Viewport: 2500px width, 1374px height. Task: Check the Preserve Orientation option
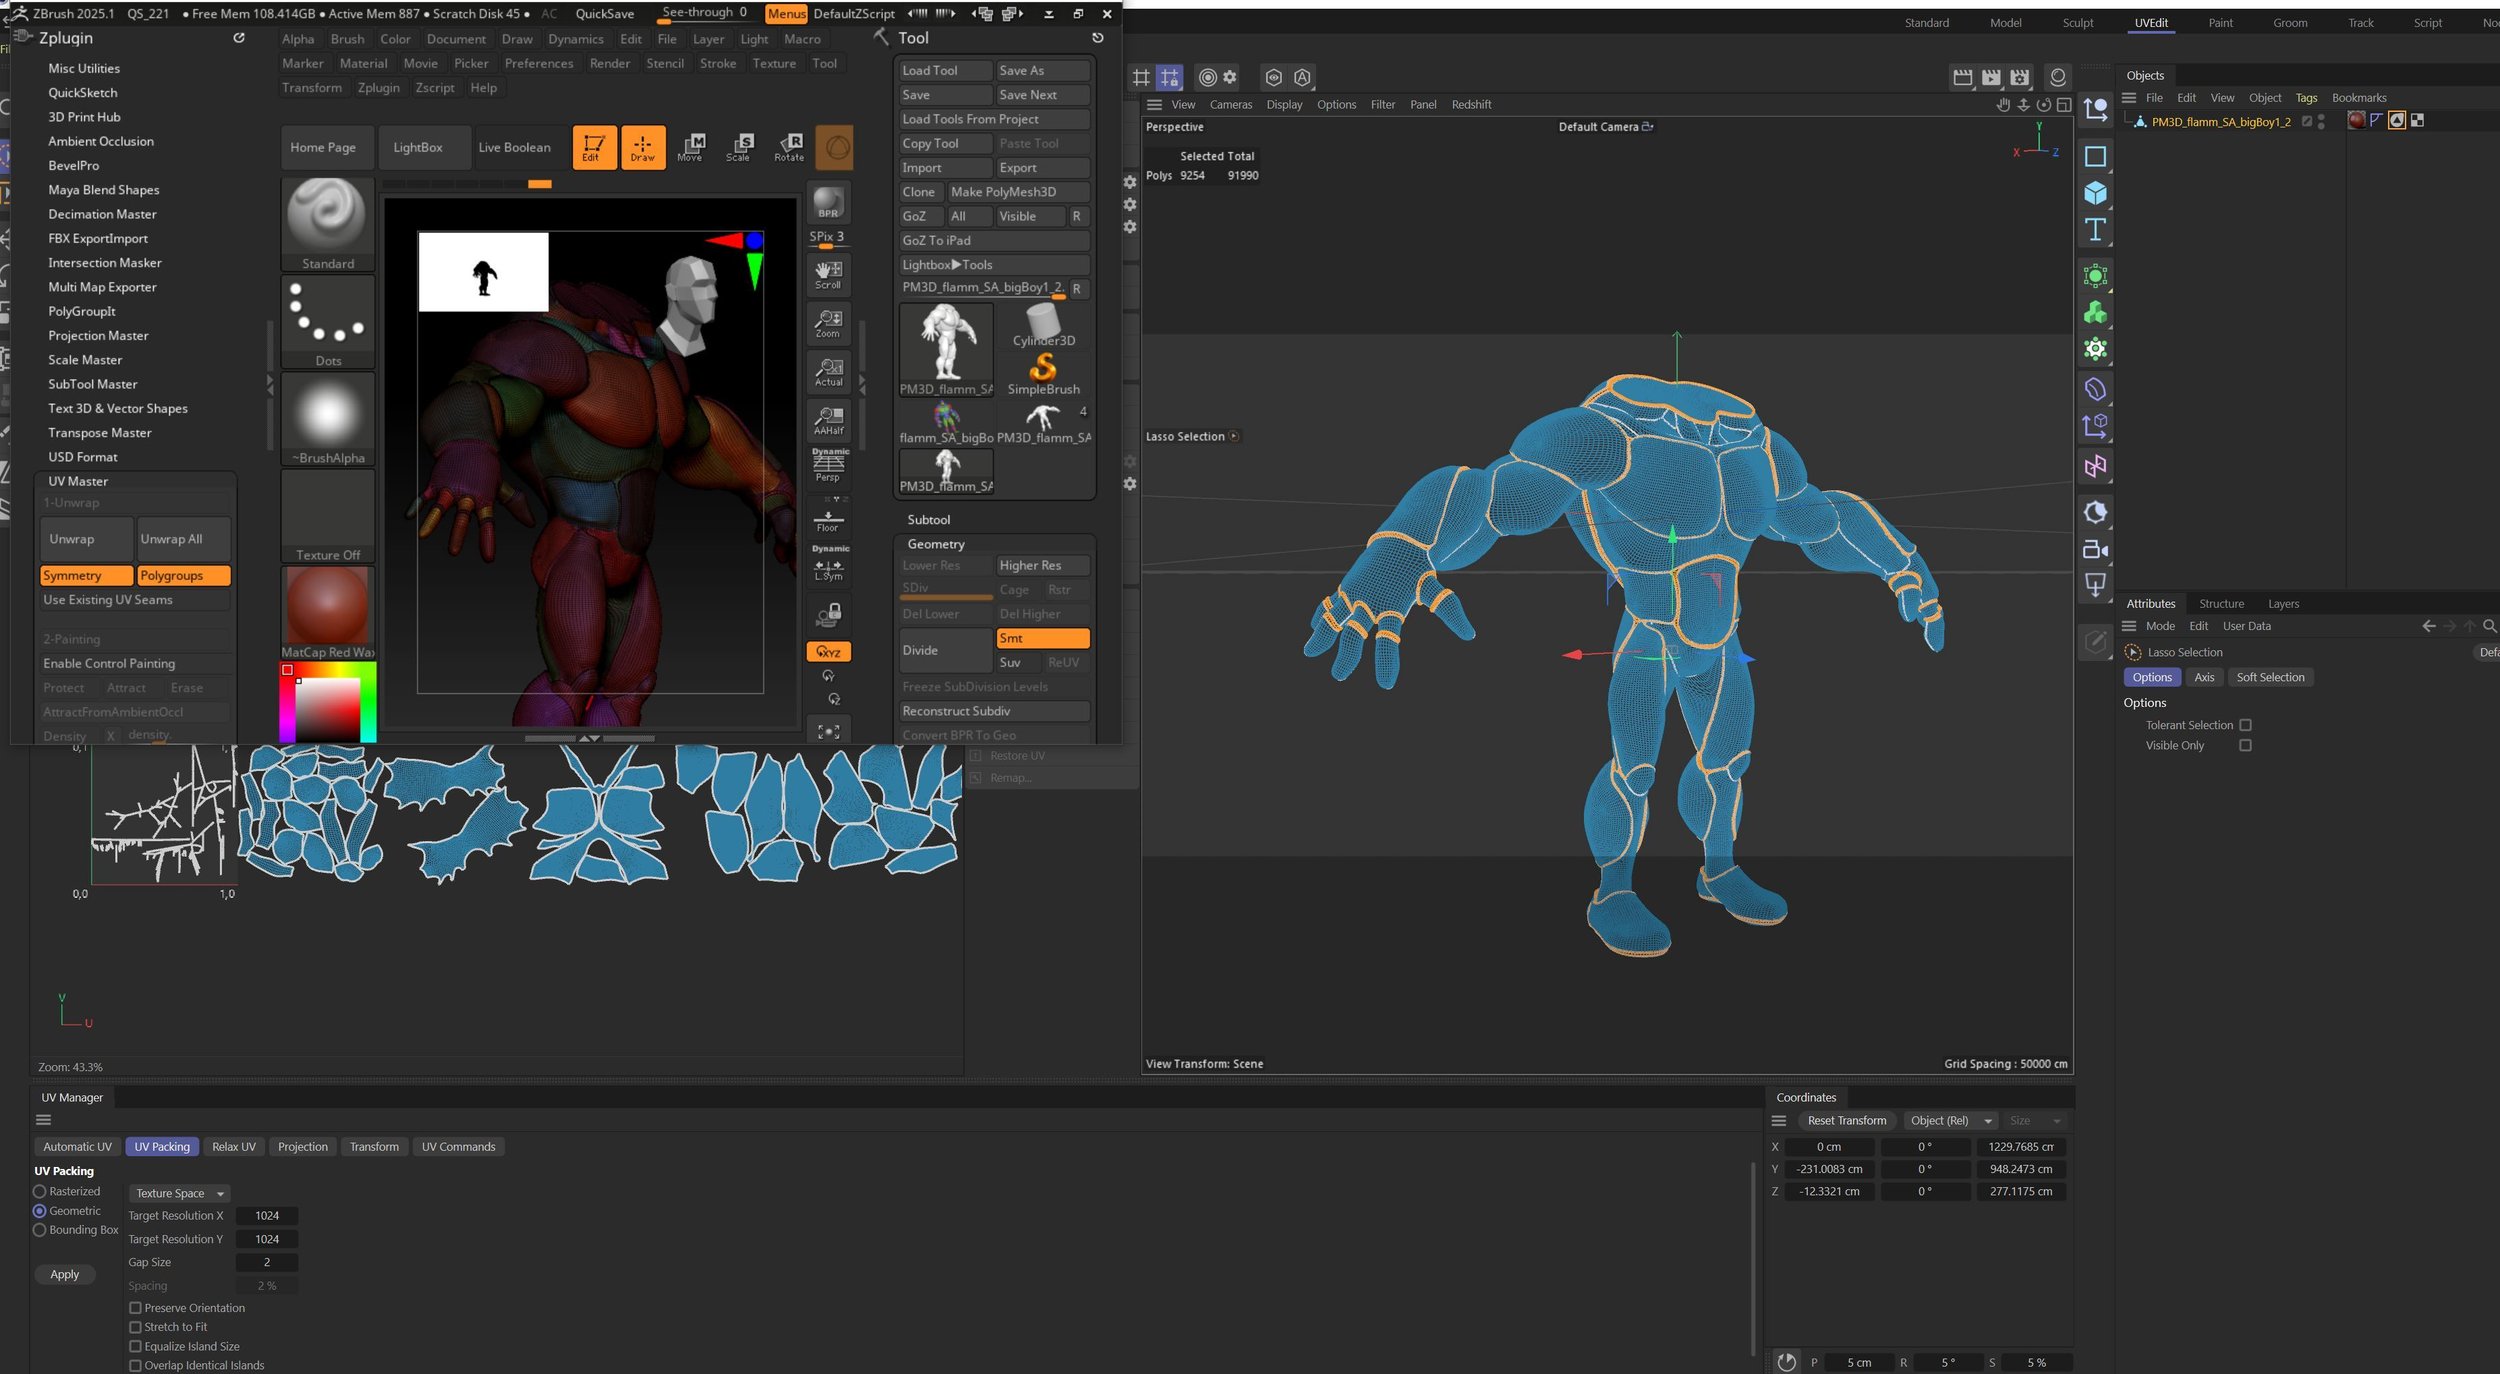click(x=135, y=1308)
